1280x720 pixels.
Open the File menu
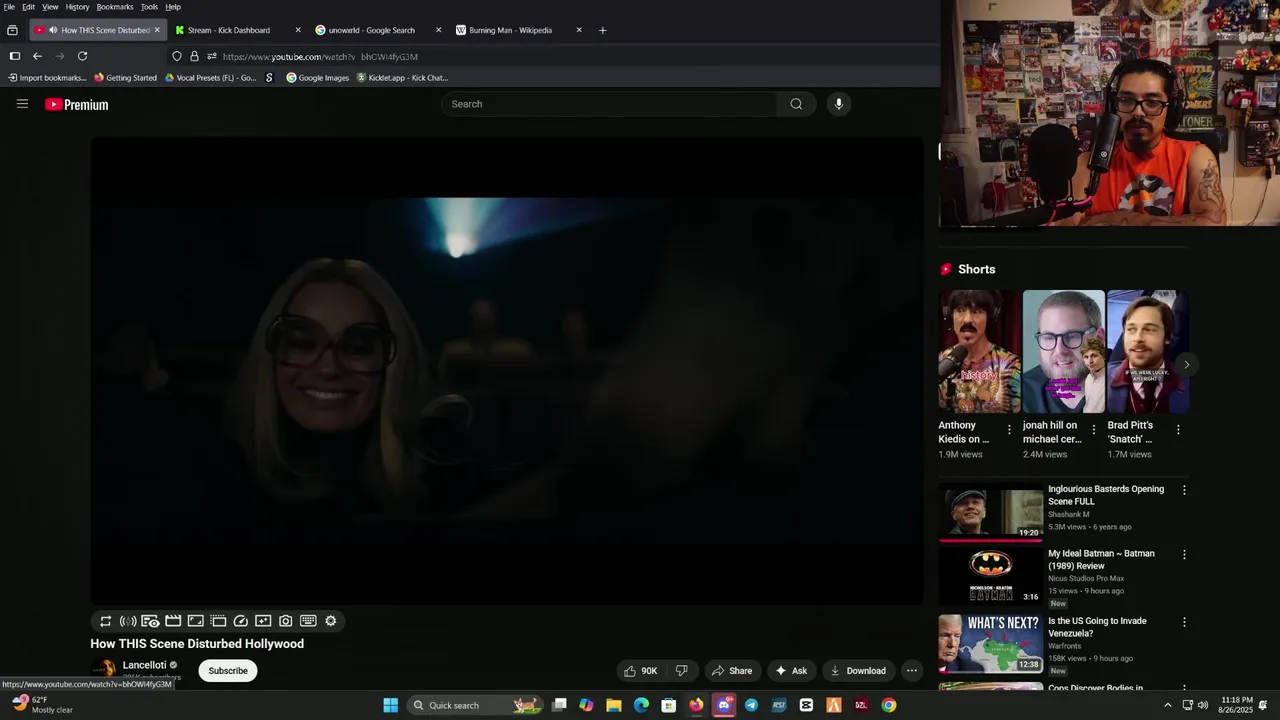click(x=9, y=7)
